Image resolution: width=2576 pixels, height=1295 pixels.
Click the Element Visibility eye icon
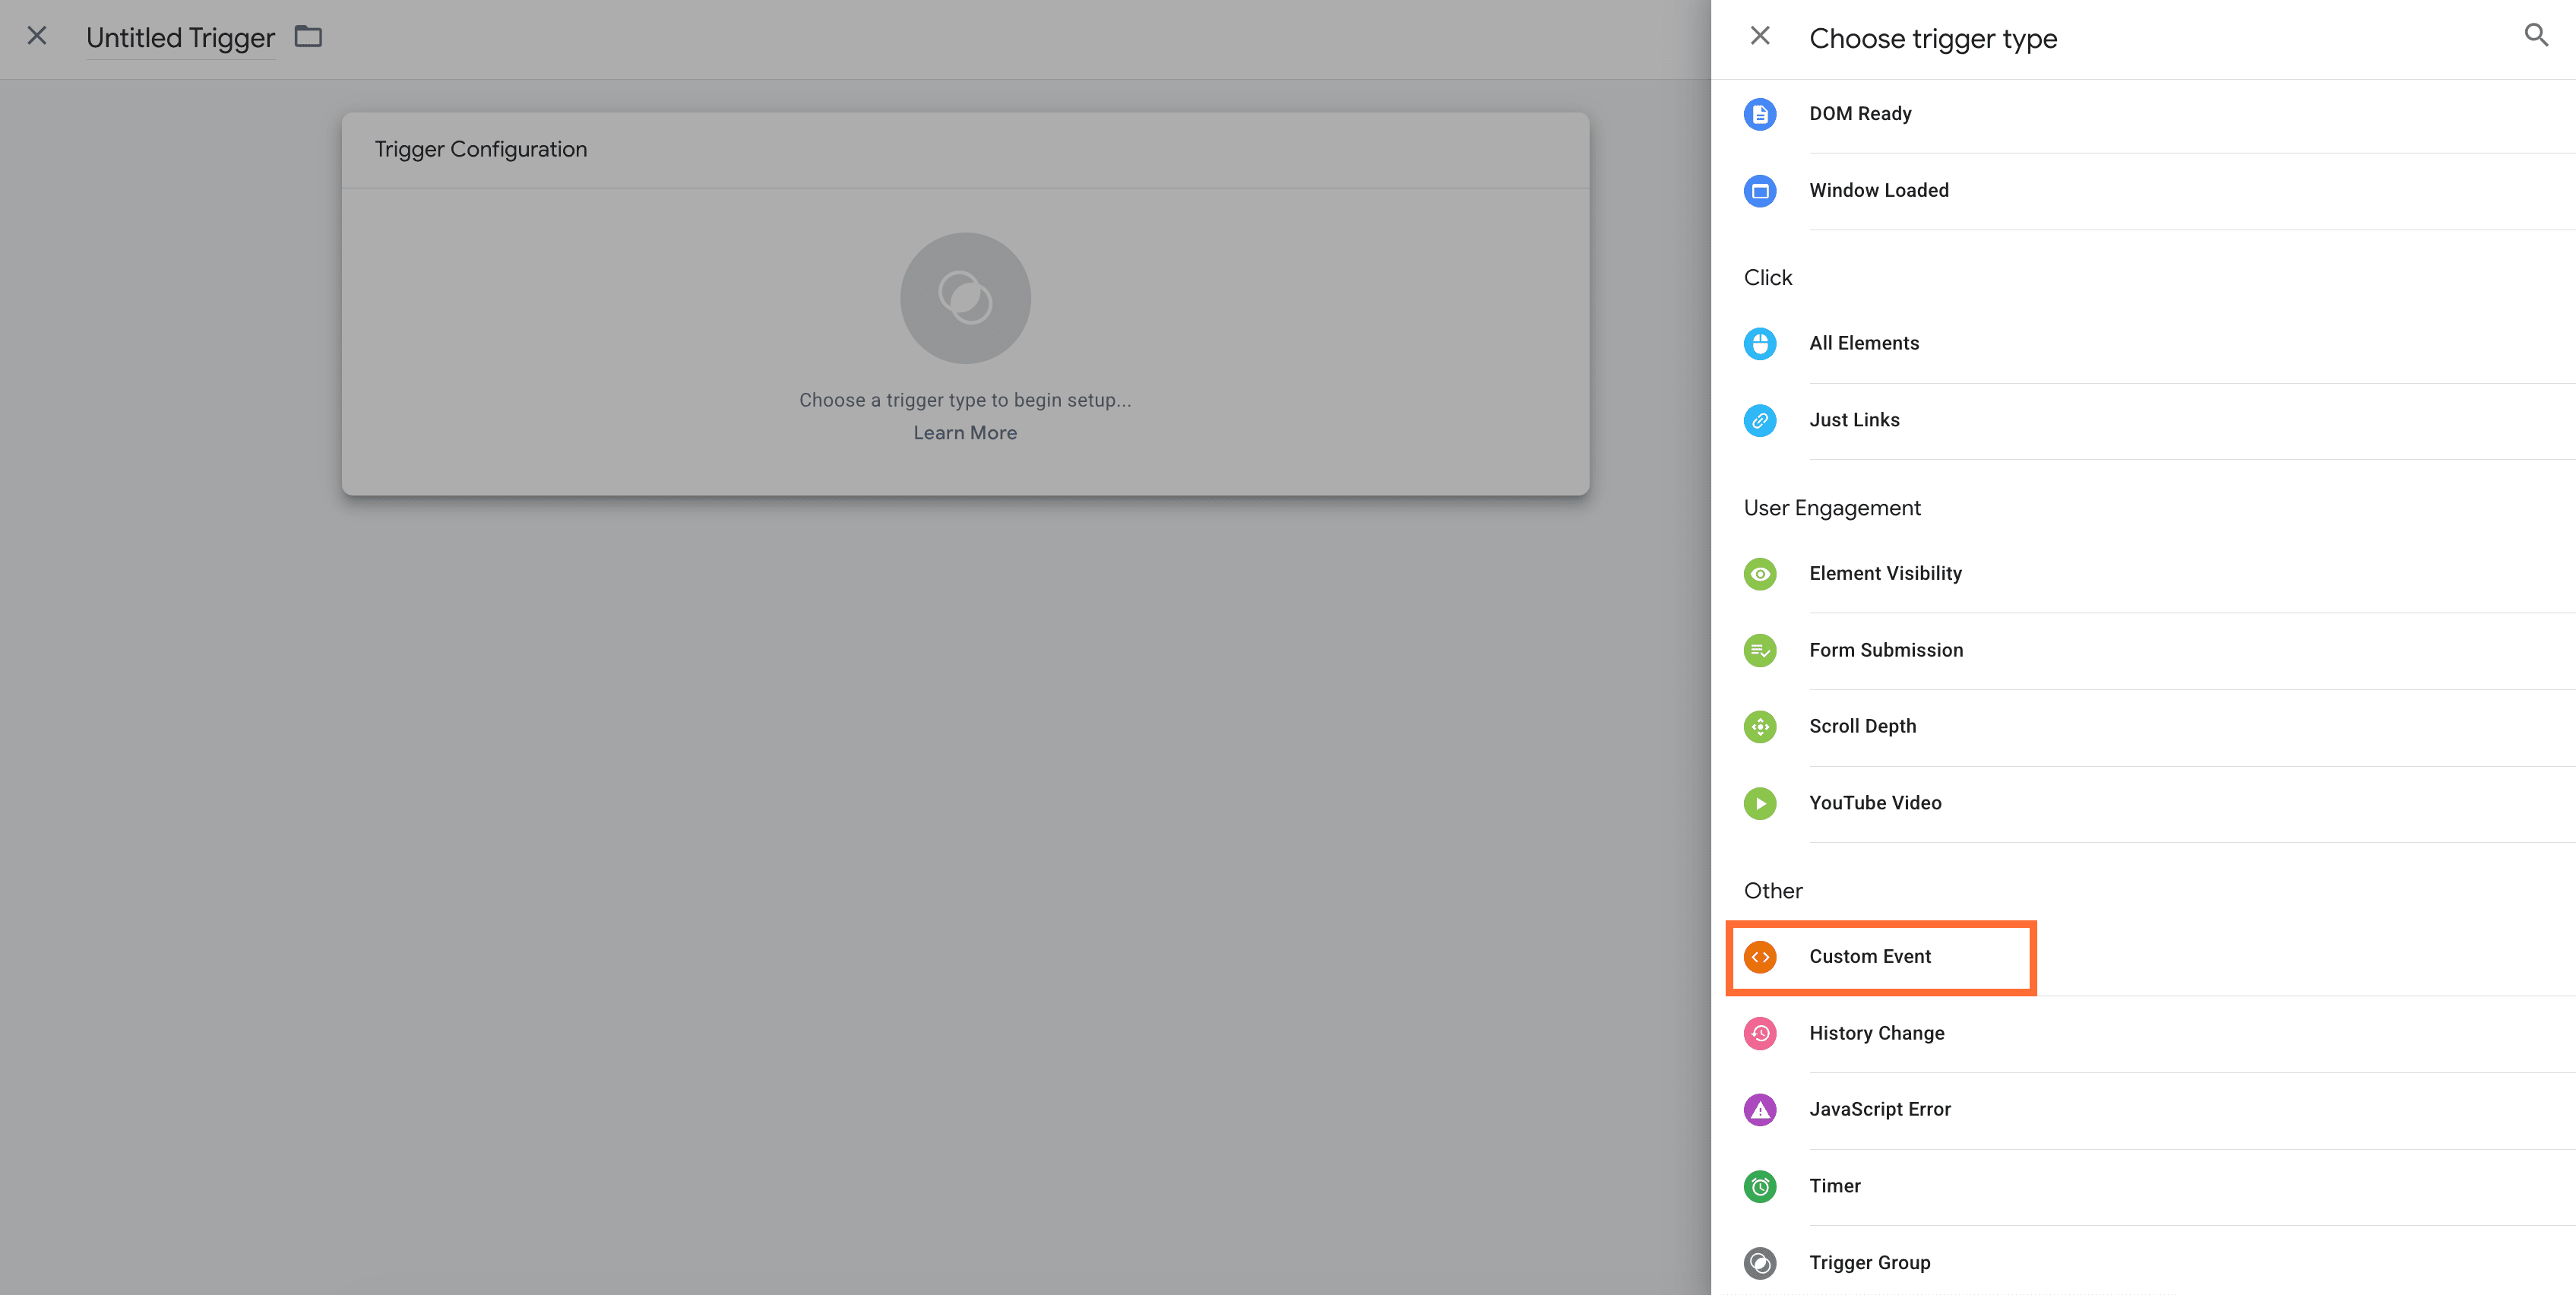(1760, 574)
